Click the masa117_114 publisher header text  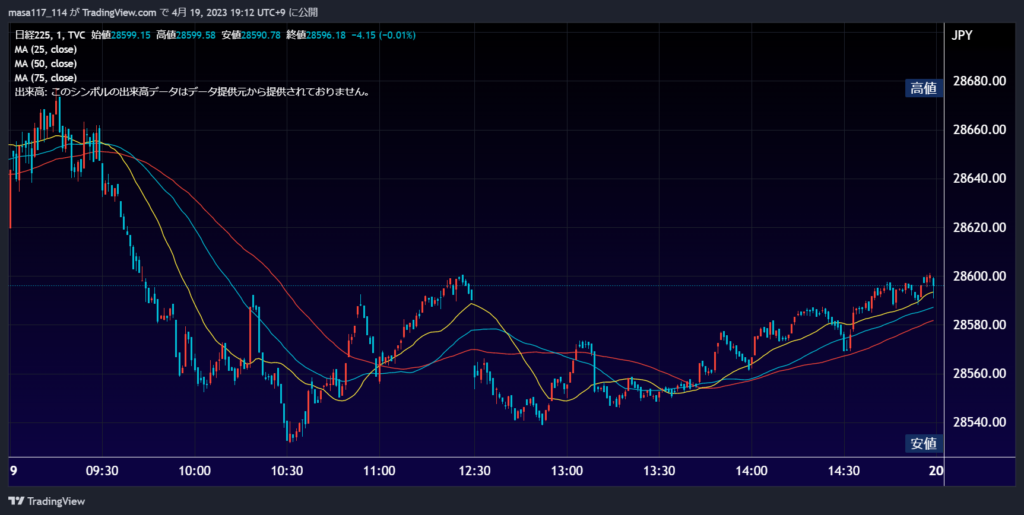pos(37,12)
